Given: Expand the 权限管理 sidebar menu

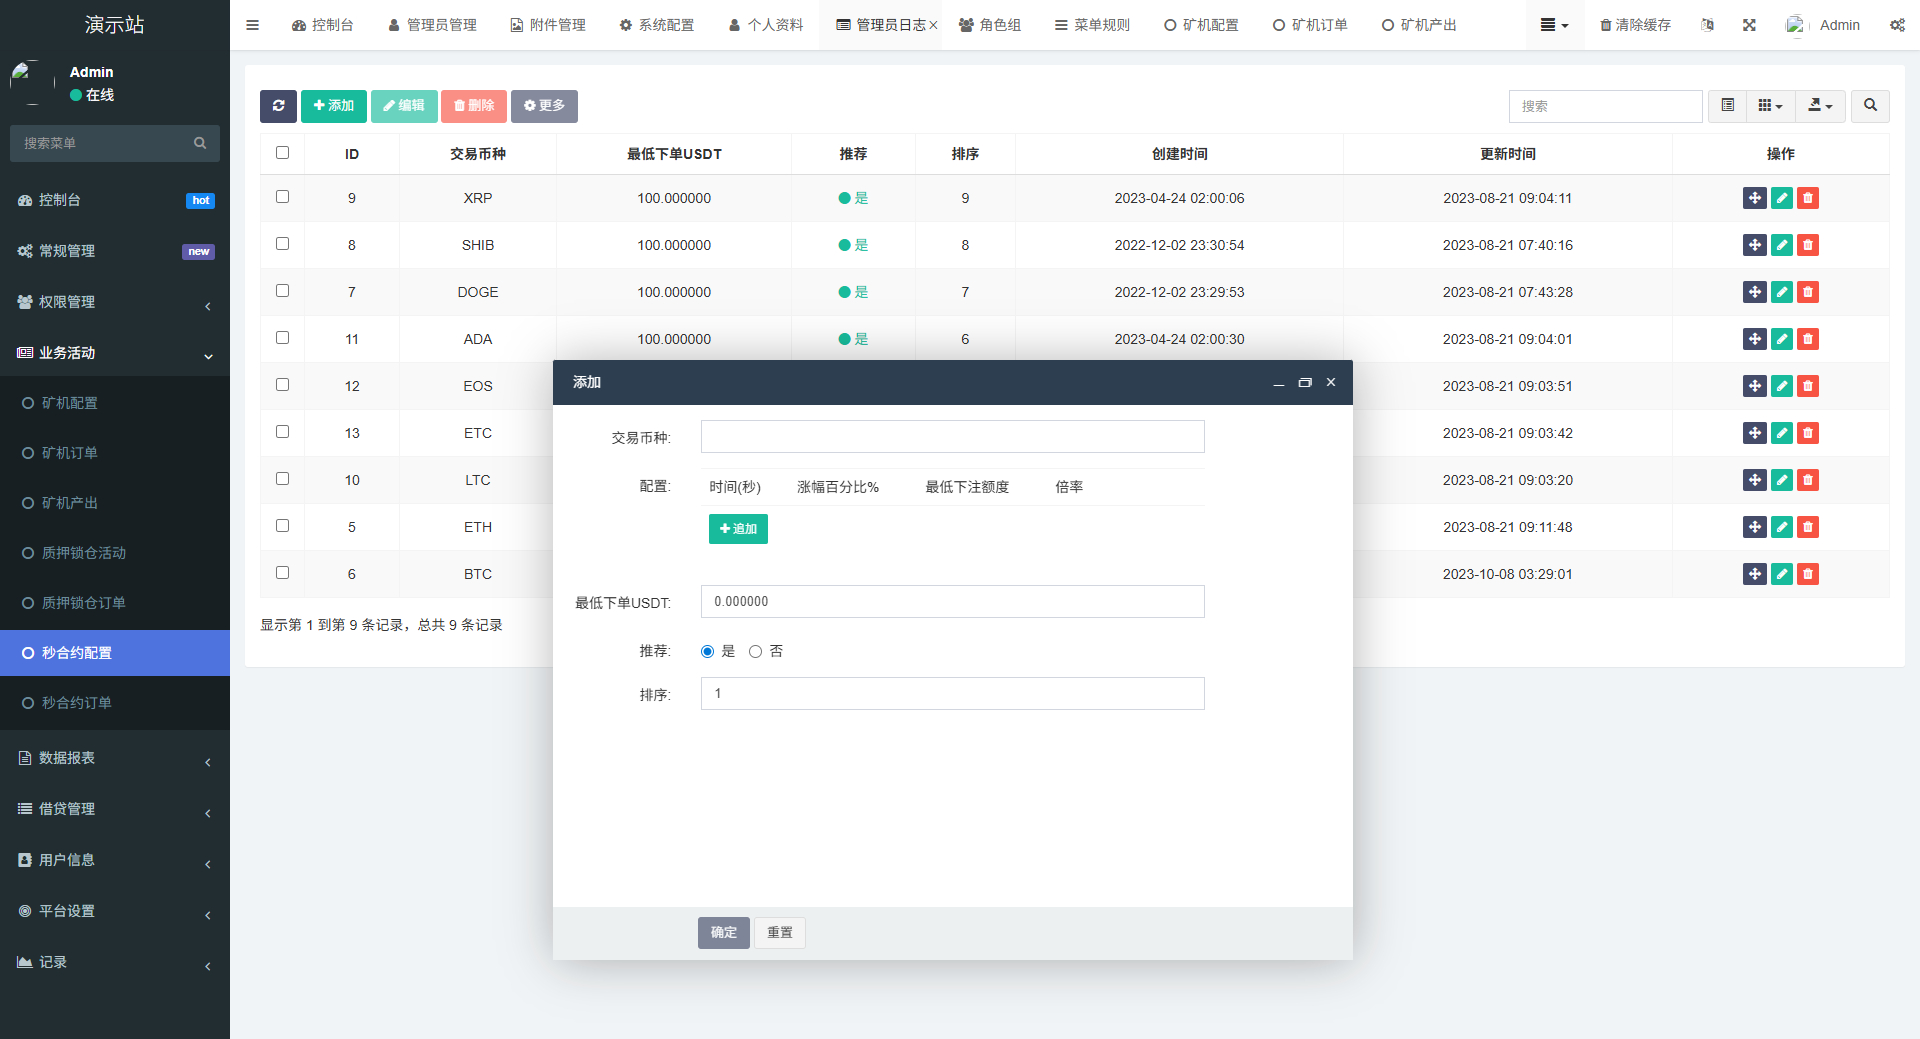Looking at the screenshot, I should pyautogui.click(x=114, y=301).
